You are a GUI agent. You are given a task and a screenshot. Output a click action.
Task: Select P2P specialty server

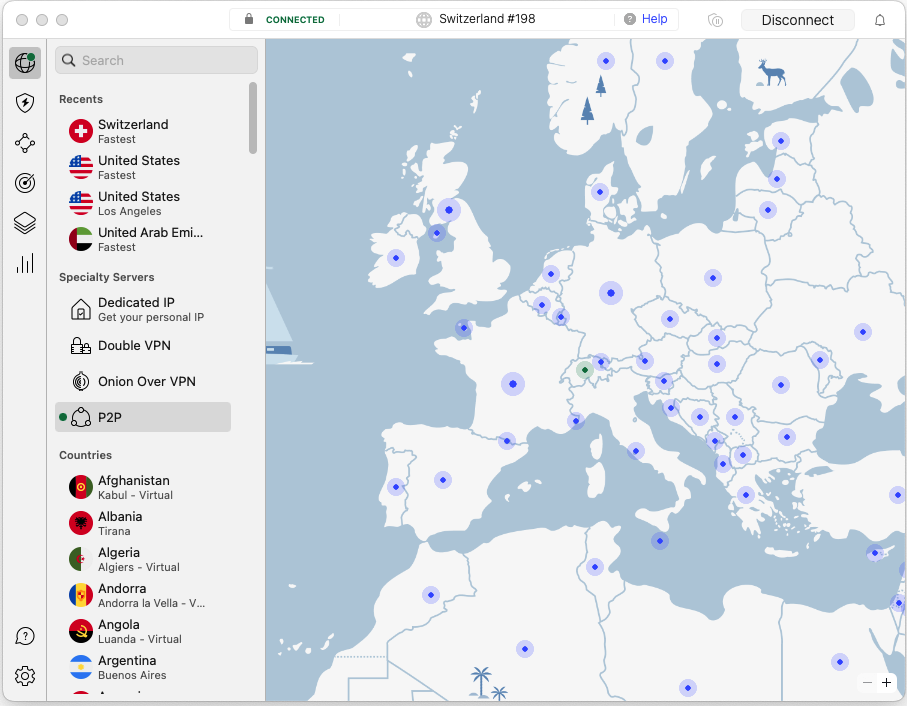coord(143,417)
